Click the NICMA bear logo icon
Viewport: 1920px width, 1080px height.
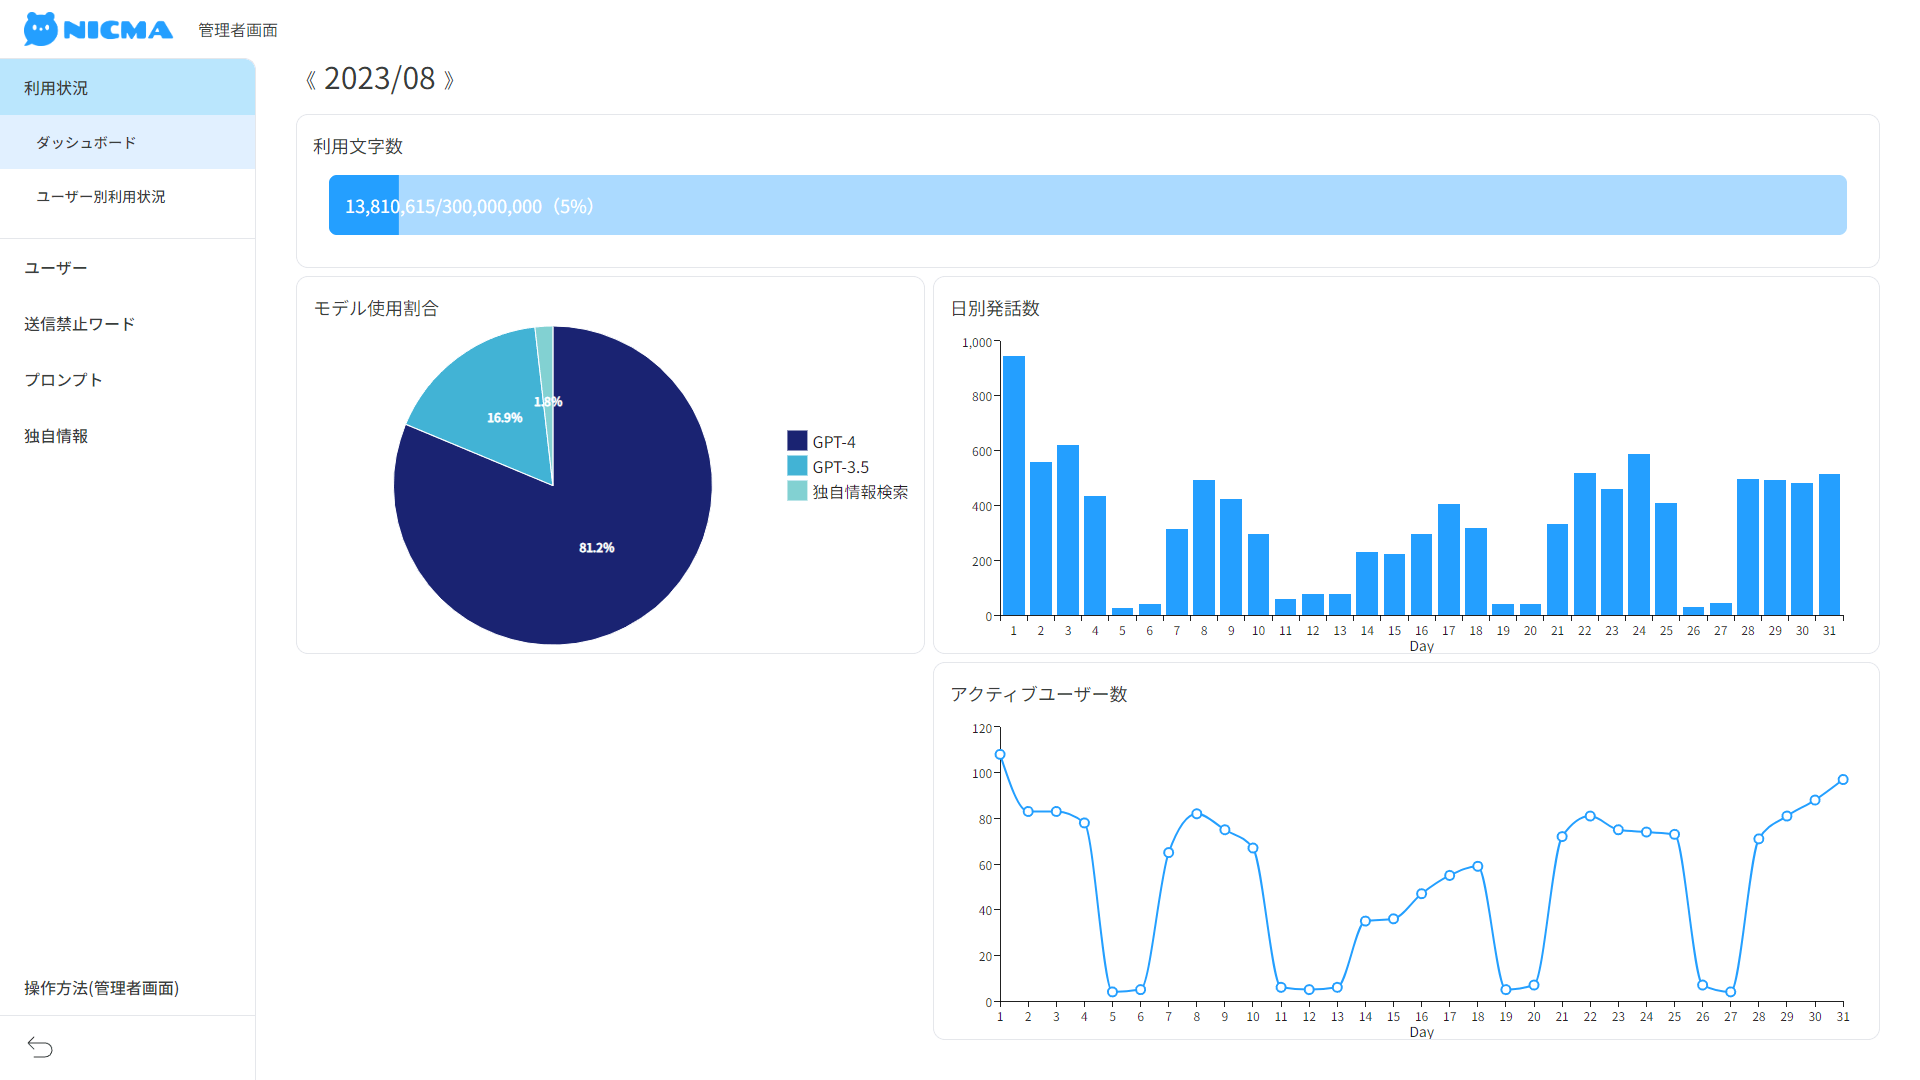41,29
